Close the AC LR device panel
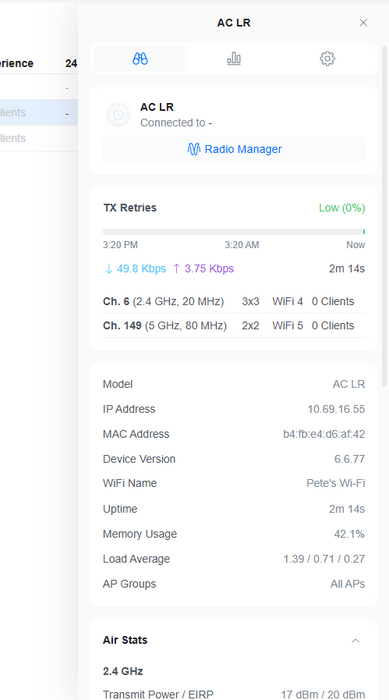389x700 pixels. pyautogui.click(x=363, y=23)
